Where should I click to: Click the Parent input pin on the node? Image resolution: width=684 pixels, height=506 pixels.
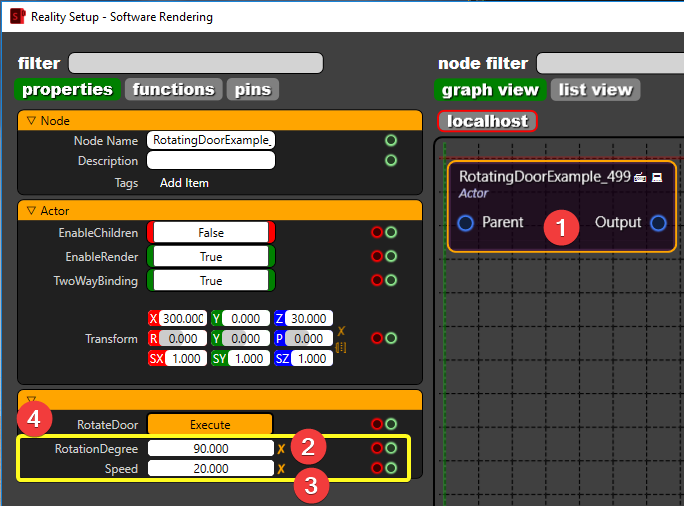466,223
